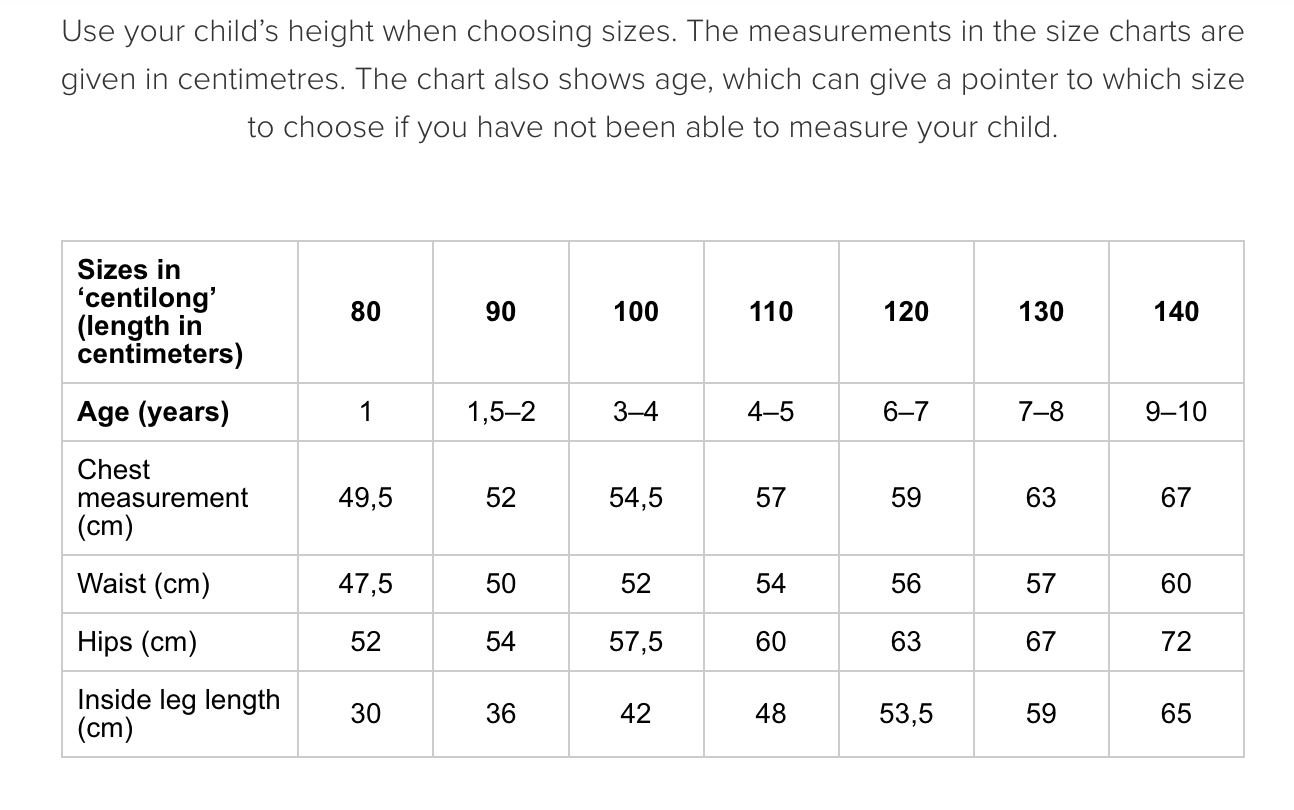Click the chest measurement 49,5 value
Screen dimensions: 1294x810
click(365, 498)
